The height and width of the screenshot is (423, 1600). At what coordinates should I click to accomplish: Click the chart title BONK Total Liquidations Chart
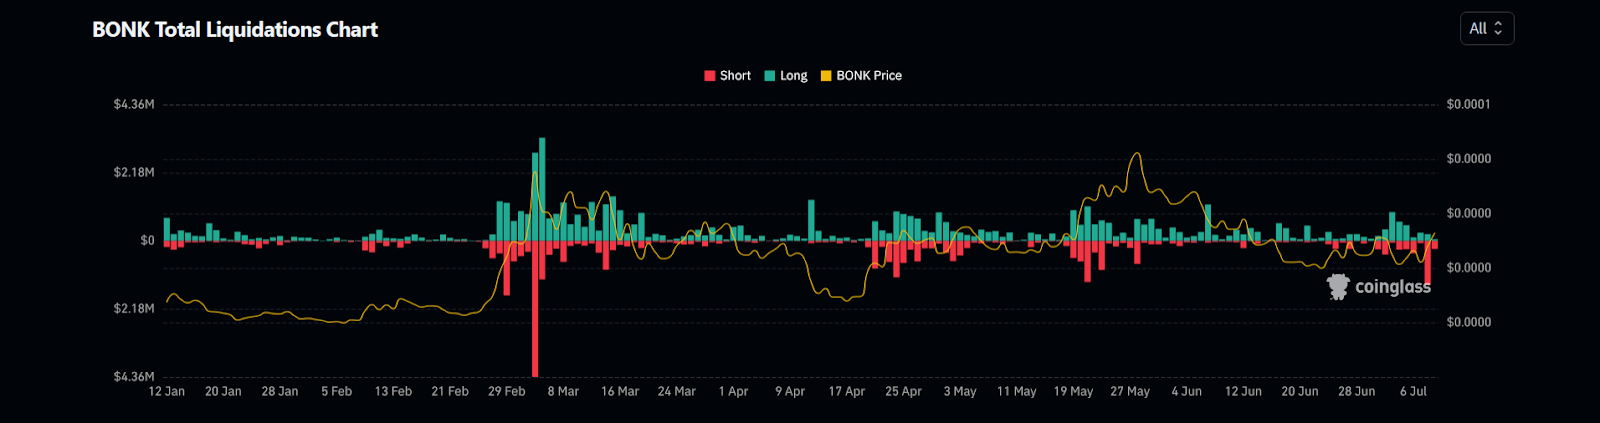click(x=235, y=30)
